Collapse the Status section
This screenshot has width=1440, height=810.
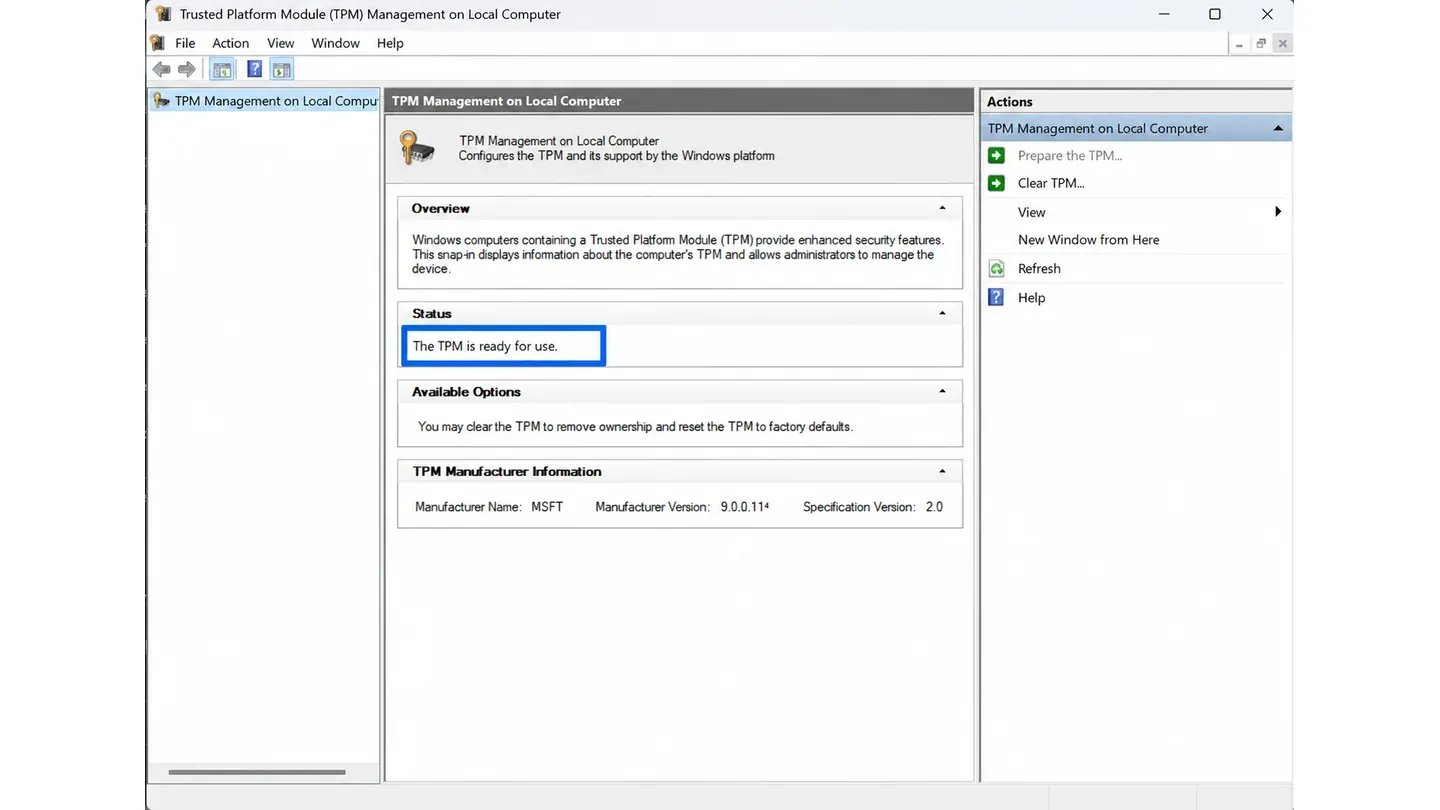pyautogui.click(x=942, y=313)
